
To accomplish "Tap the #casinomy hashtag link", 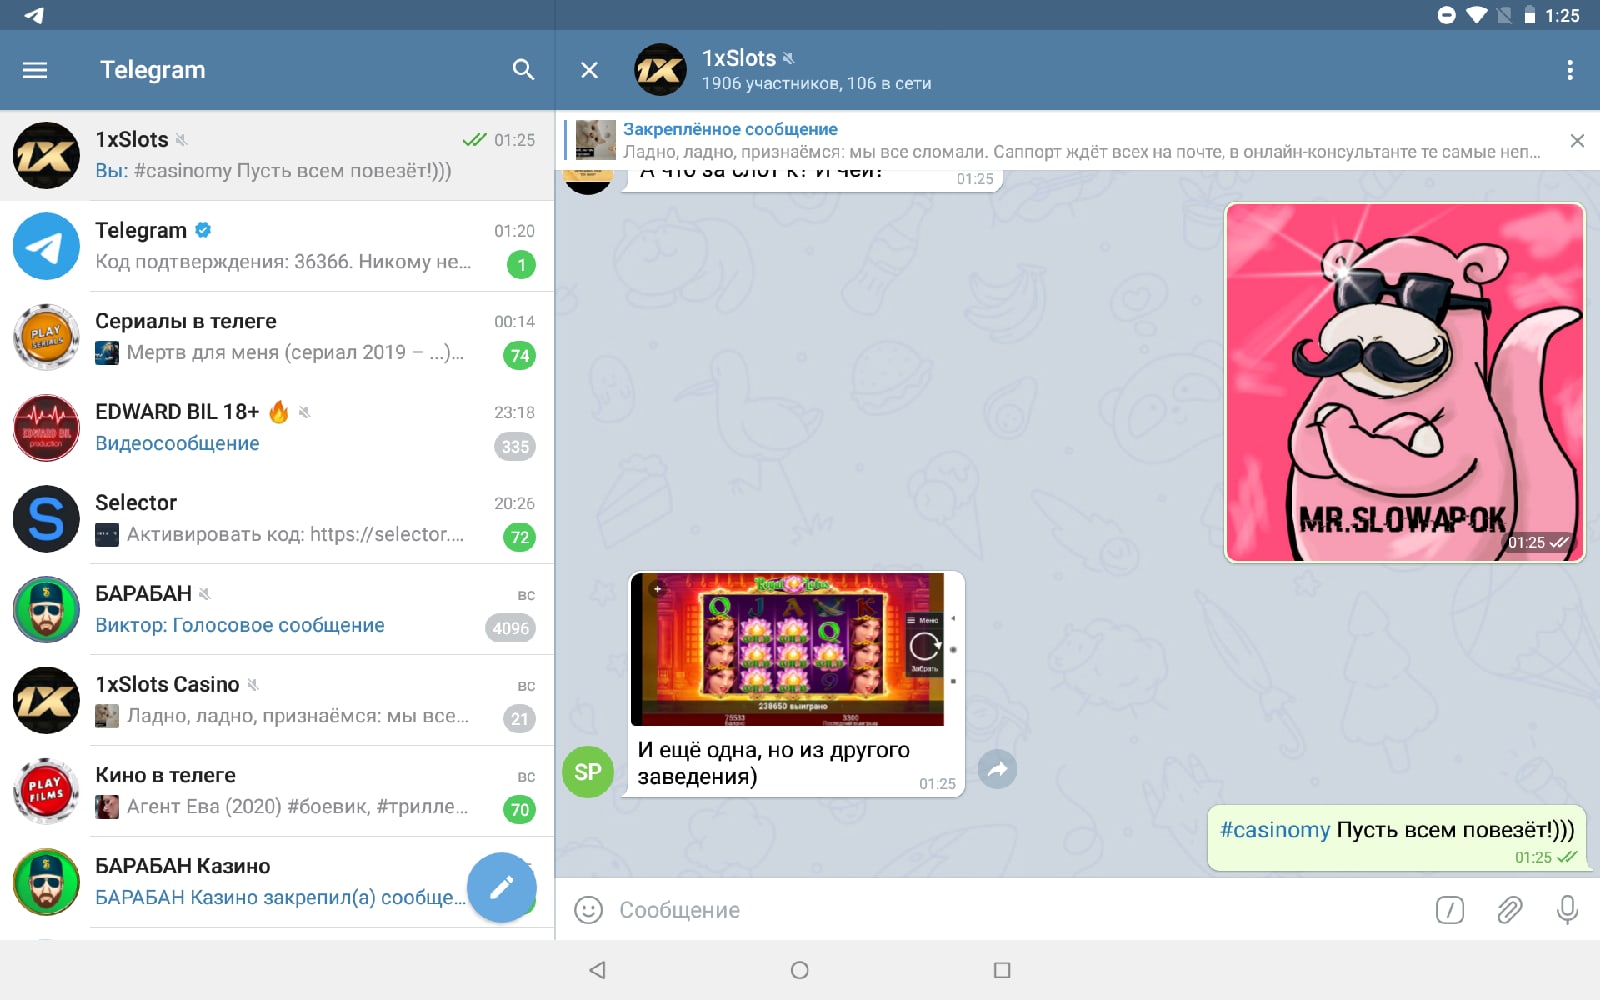I will pyautogui.click(x=1275, y=830).
